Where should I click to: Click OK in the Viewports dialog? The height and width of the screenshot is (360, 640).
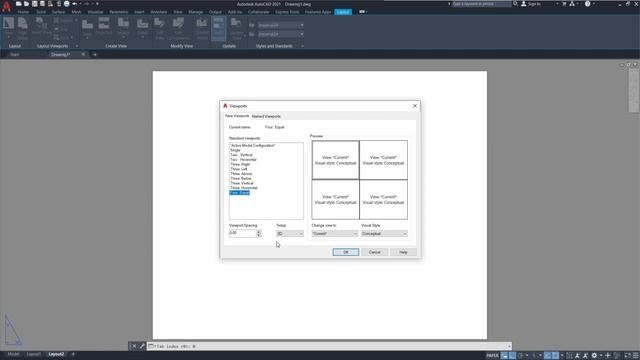(346, 252)
